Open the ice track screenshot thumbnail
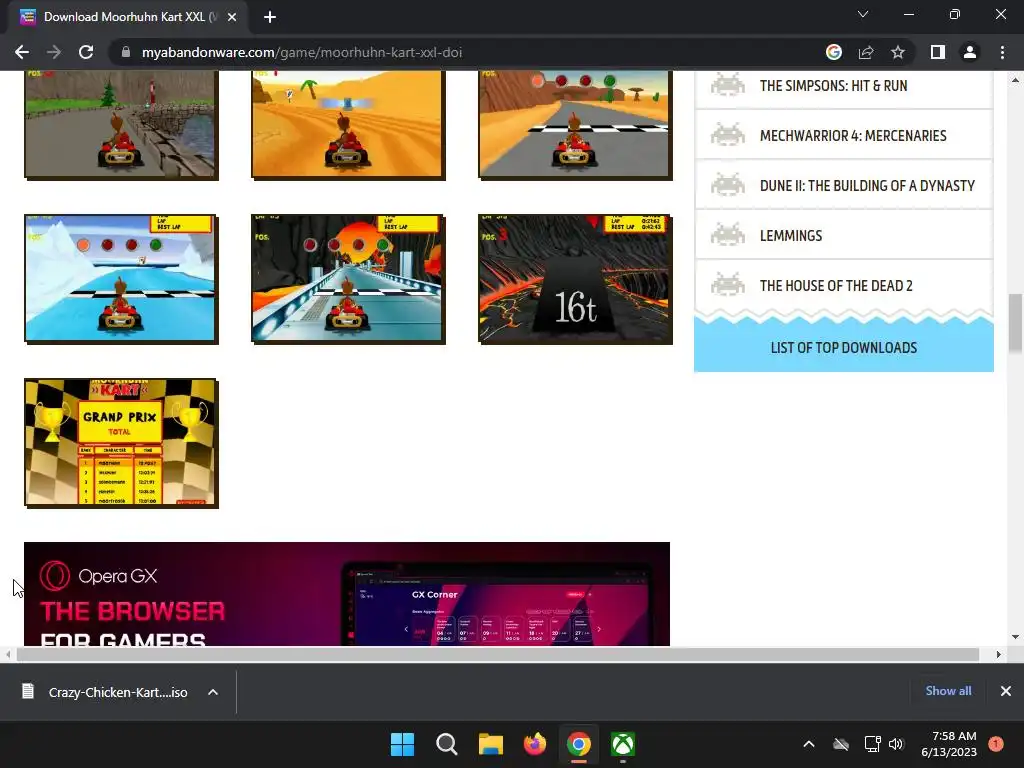 point(121,279)
